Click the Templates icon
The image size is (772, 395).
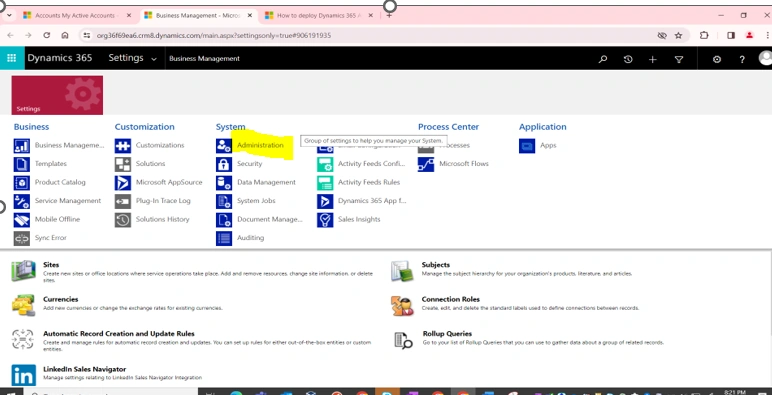tap(22, 164)
